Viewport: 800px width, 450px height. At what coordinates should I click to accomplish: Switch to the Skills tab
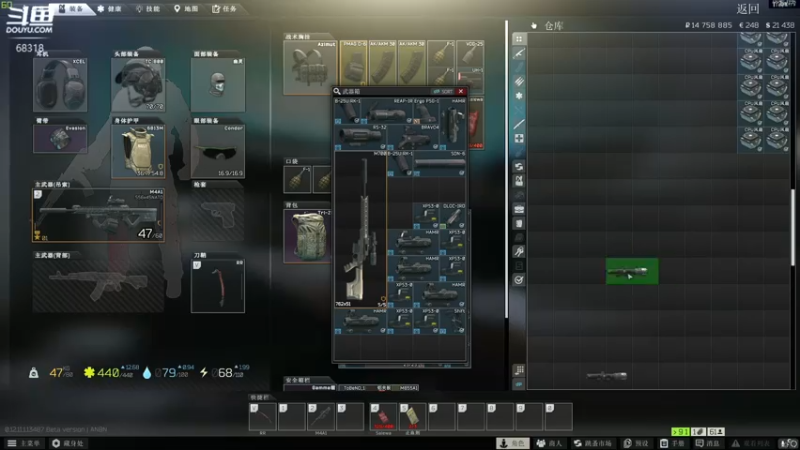(x=148, y=9)
